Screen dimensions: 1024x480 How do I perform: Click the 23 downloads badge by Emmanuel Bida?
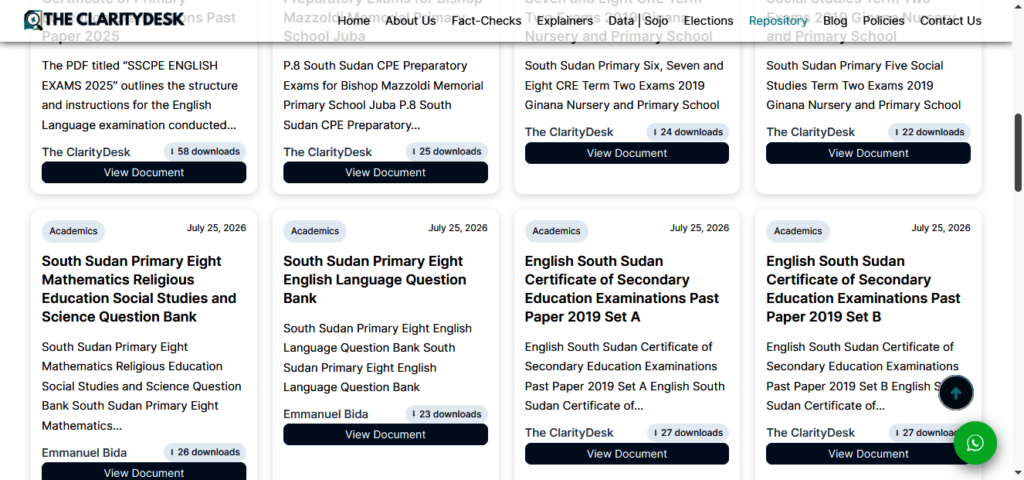[x=446, y=414]
